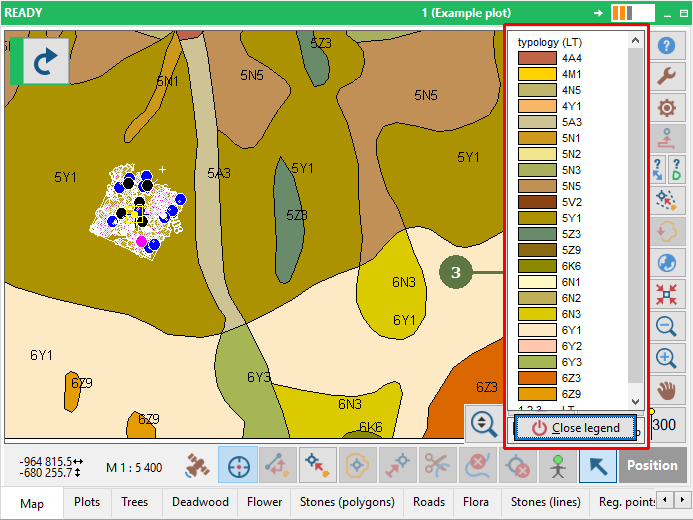Click the 5V2 brown legend swatch
This screenshot has width=693, height=520.
click(535, 202)
